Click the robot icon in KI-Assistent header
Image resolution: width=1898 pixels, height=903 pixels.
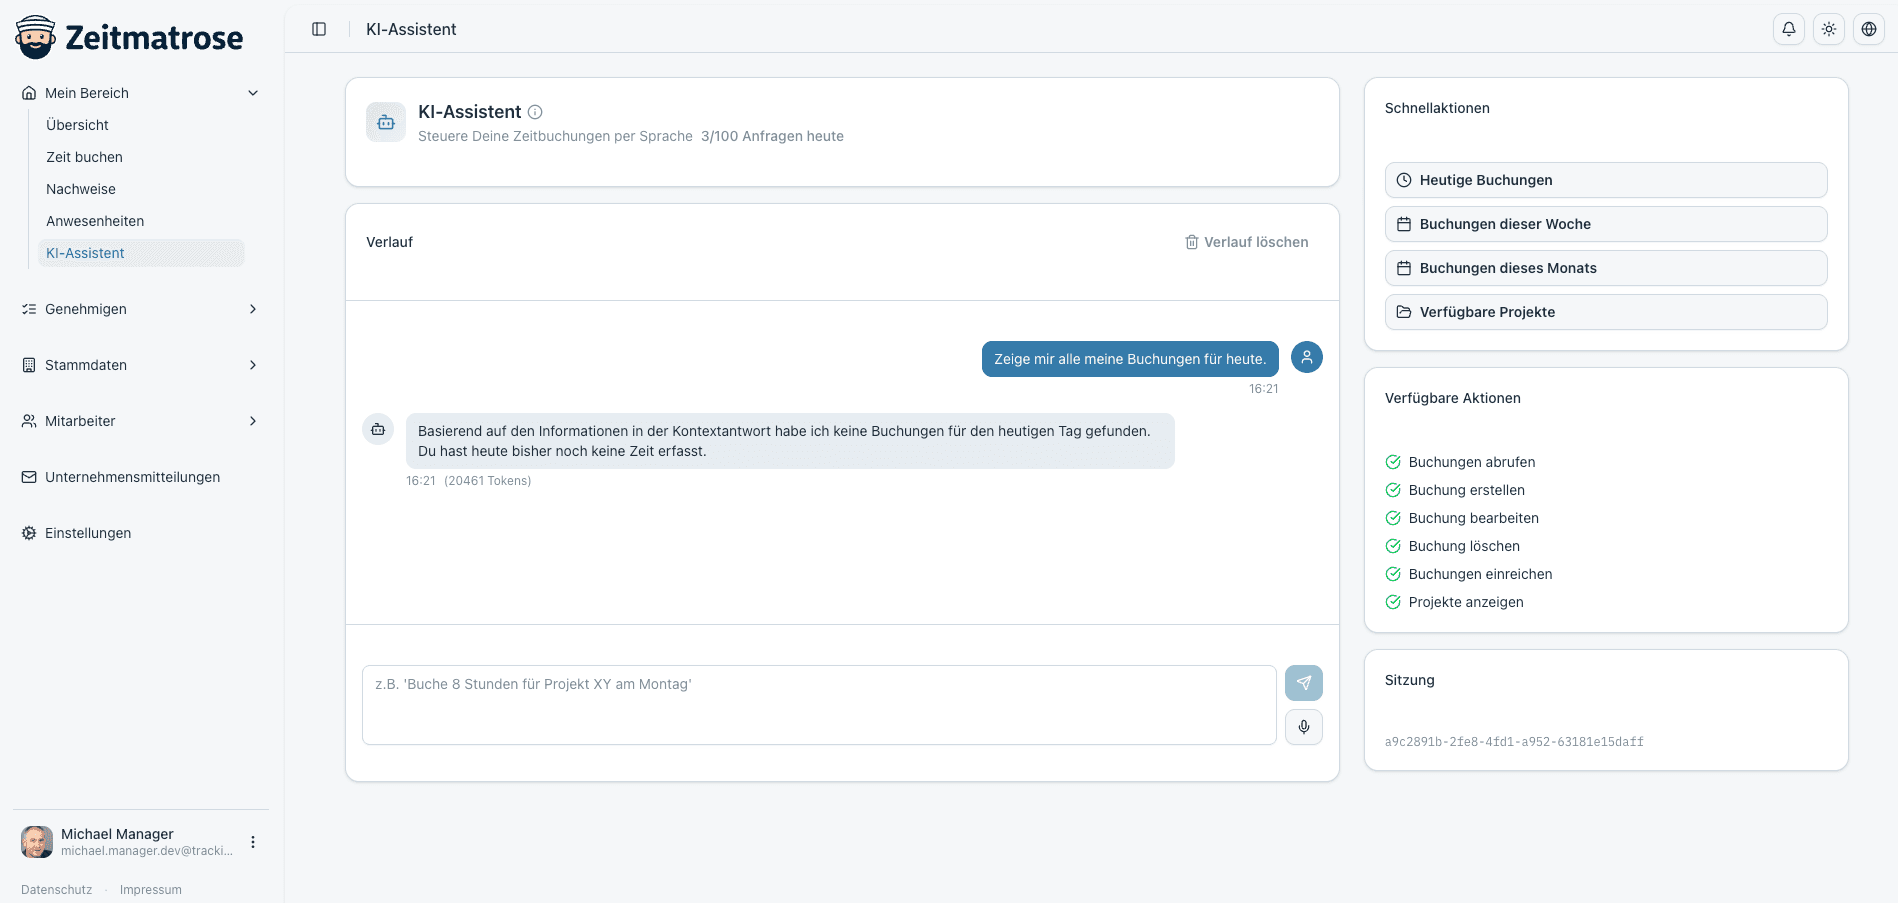tap(386, 122)
